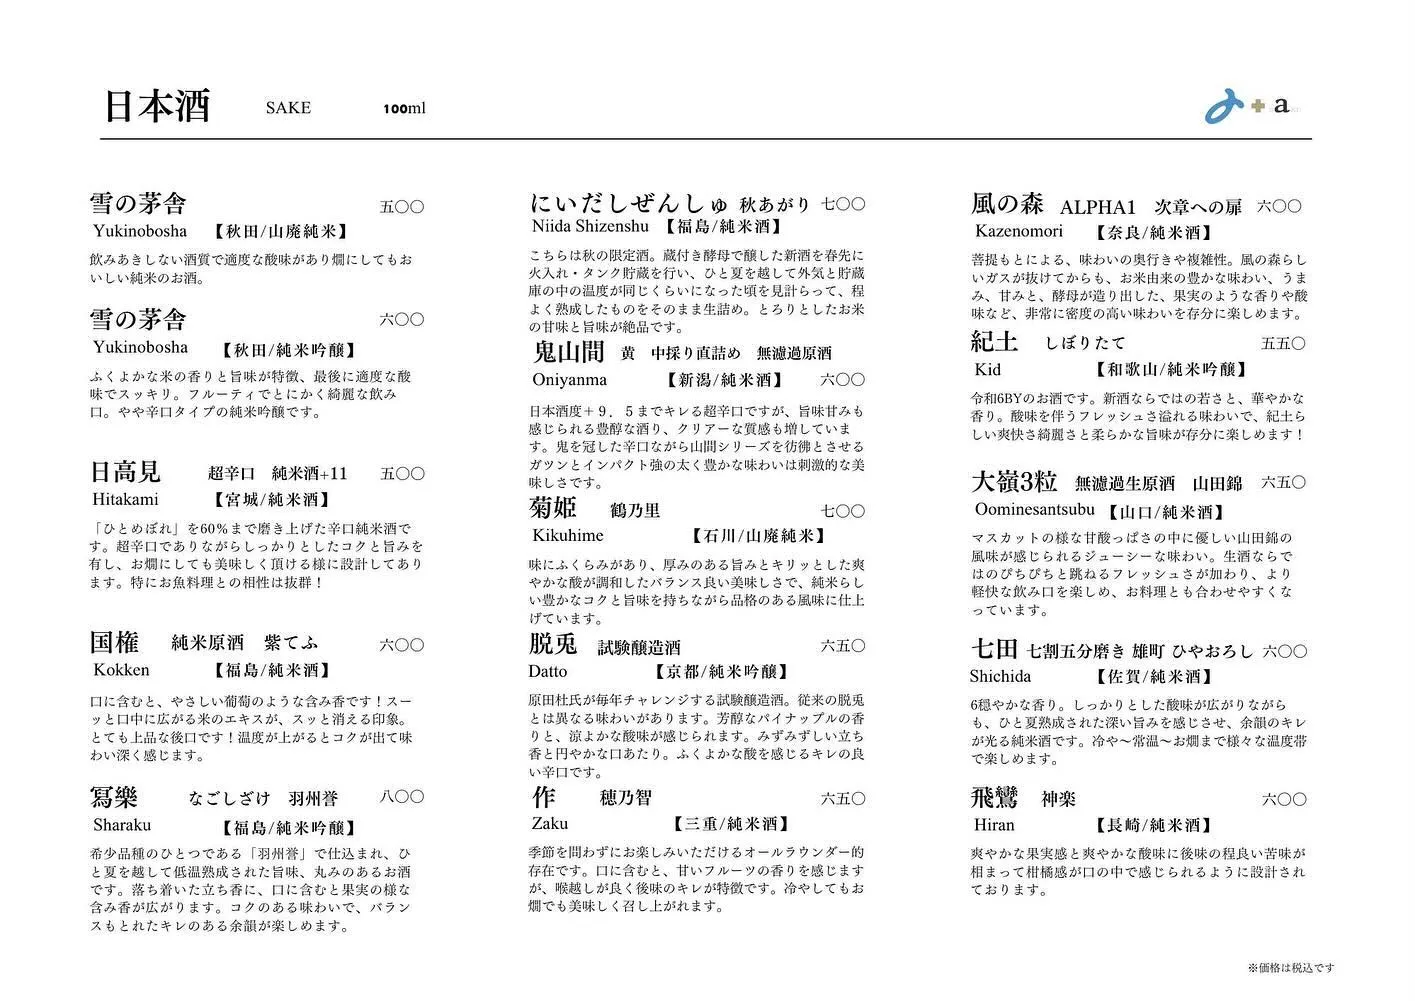Click the 試験醸造酒 subtitle
This screenshot has width=1415, height=1001.
640,648
